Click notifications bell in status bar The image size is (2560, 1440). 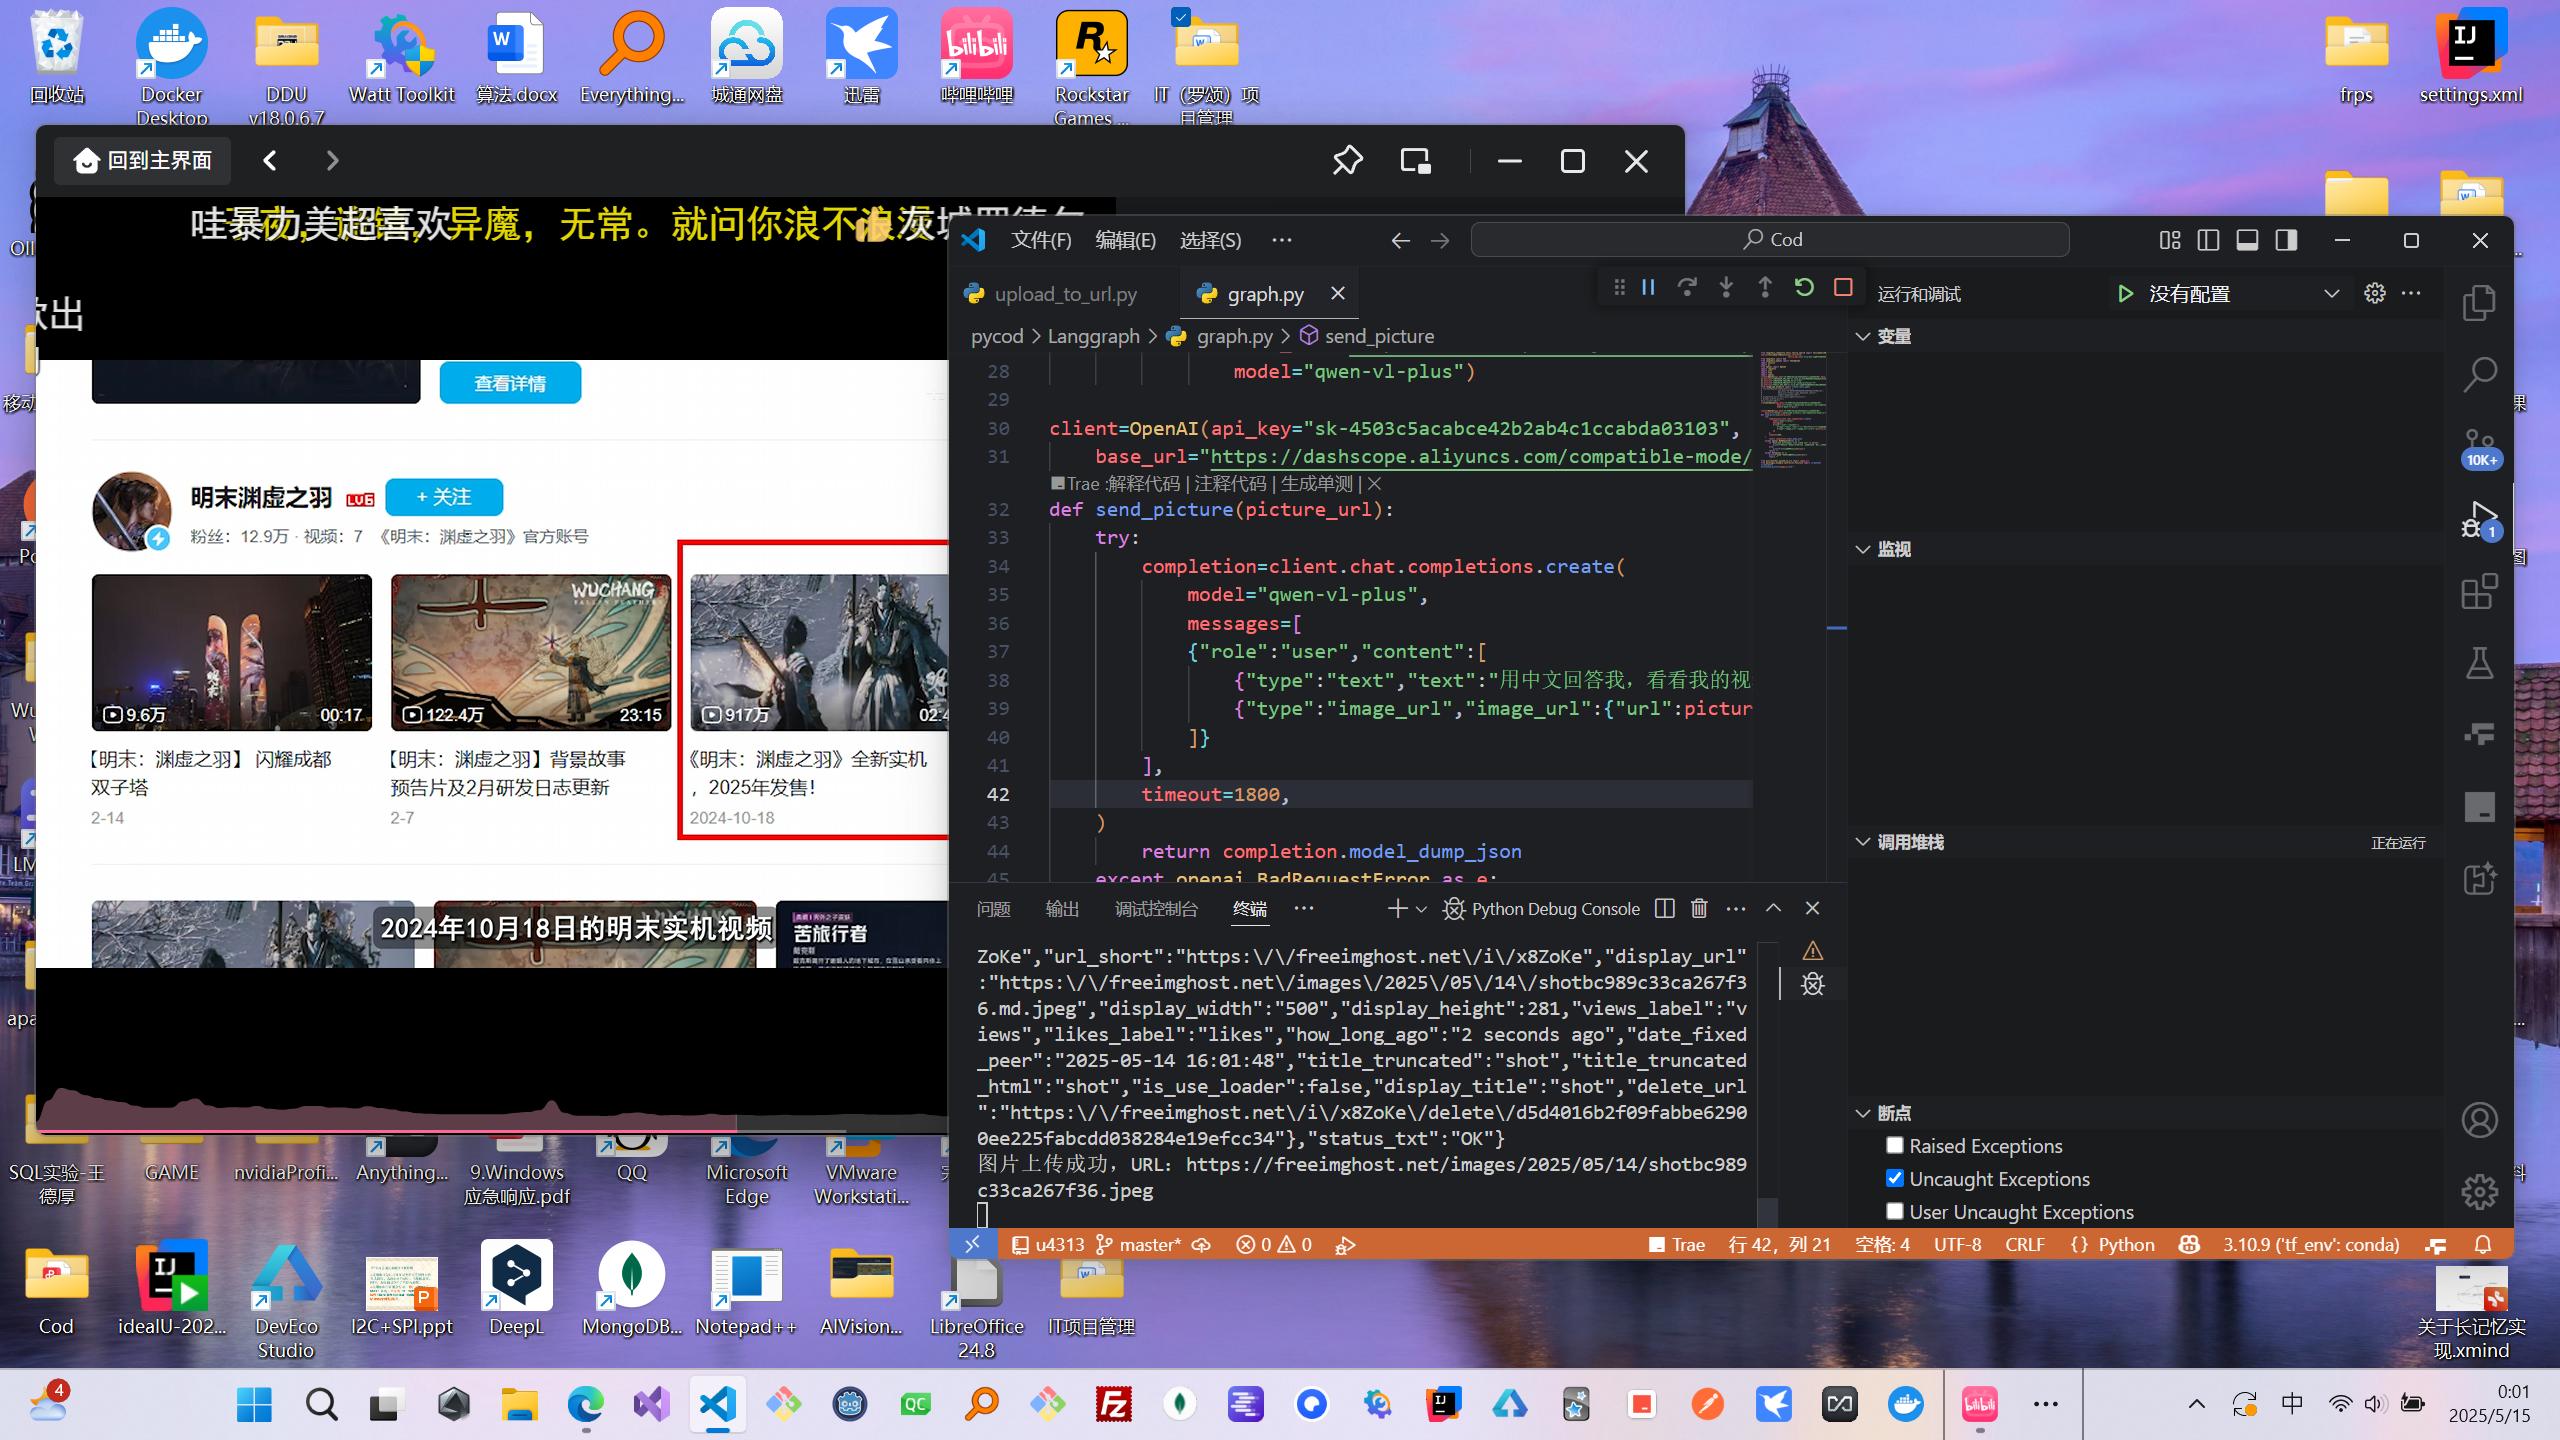tap(2483, 1244)
